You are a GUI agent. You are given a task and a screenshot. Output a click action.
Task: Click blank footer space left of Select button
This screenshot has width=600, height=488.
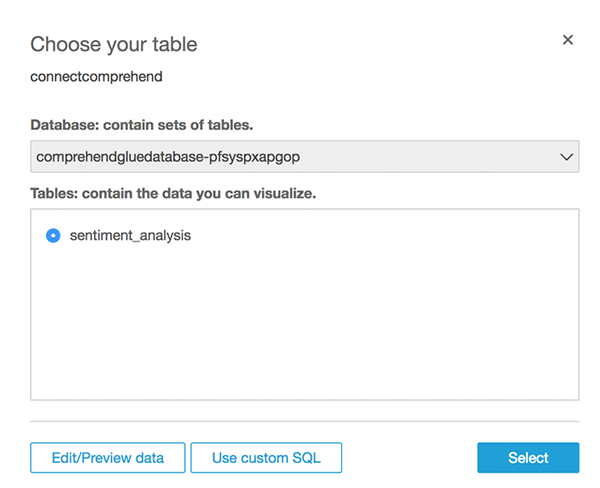410,458
